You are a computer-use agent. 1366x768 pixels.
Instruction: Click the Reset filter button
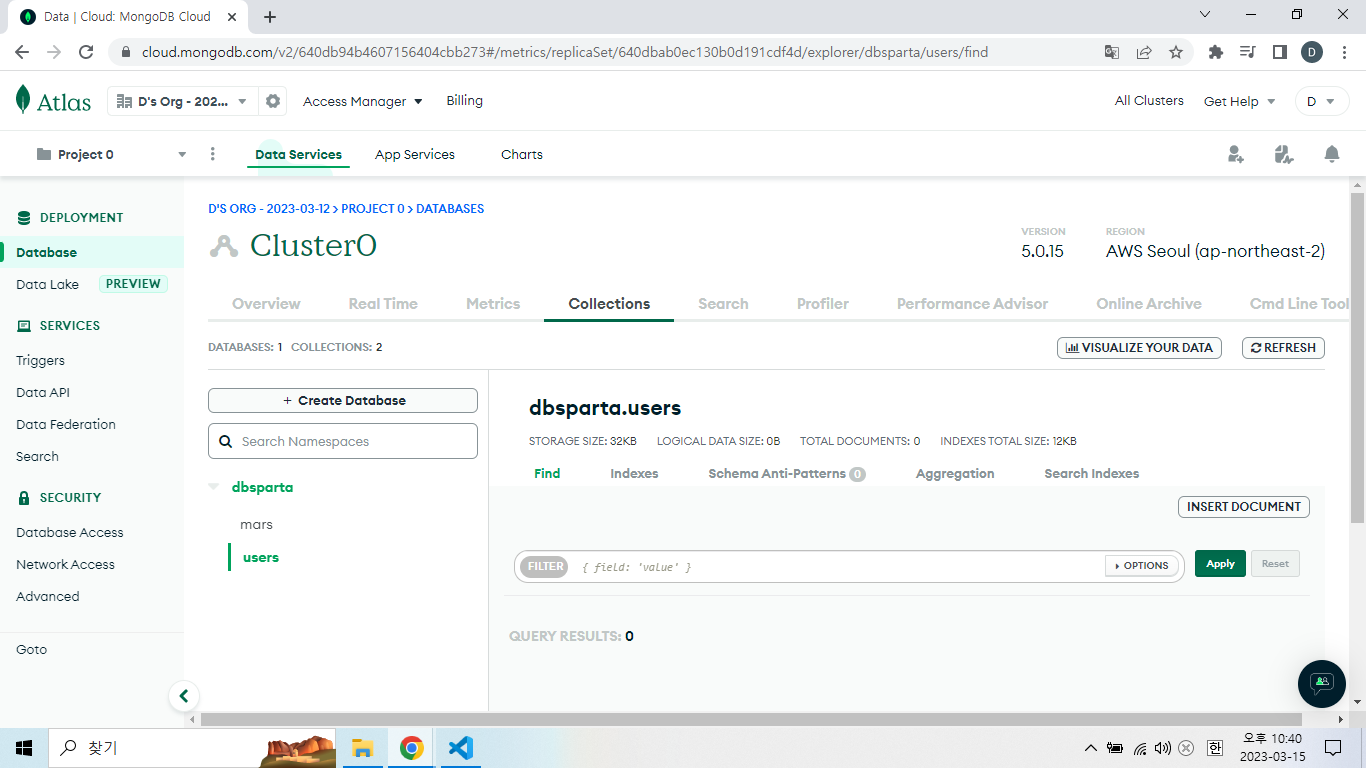click(x=1275, y=564)
